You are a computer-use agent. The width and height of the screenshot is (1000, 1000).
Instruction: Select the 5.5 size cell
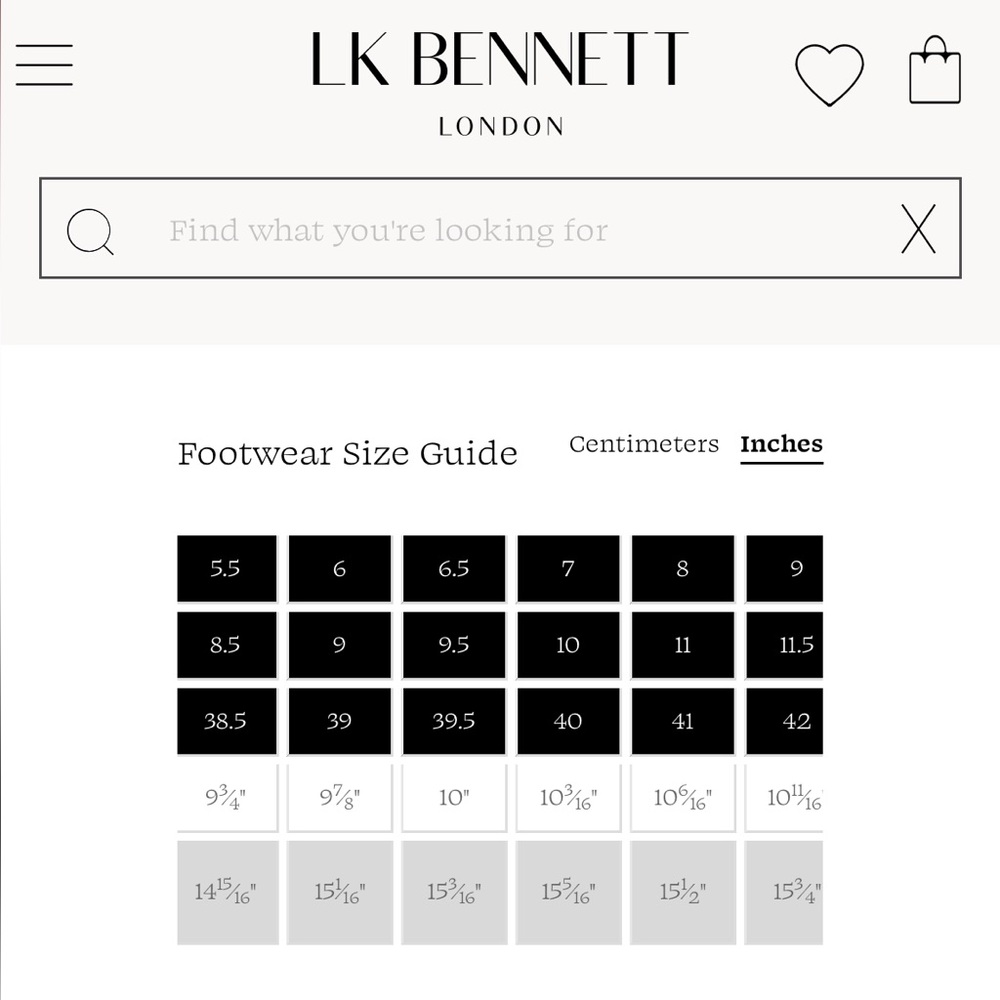(x=227, y=568)
